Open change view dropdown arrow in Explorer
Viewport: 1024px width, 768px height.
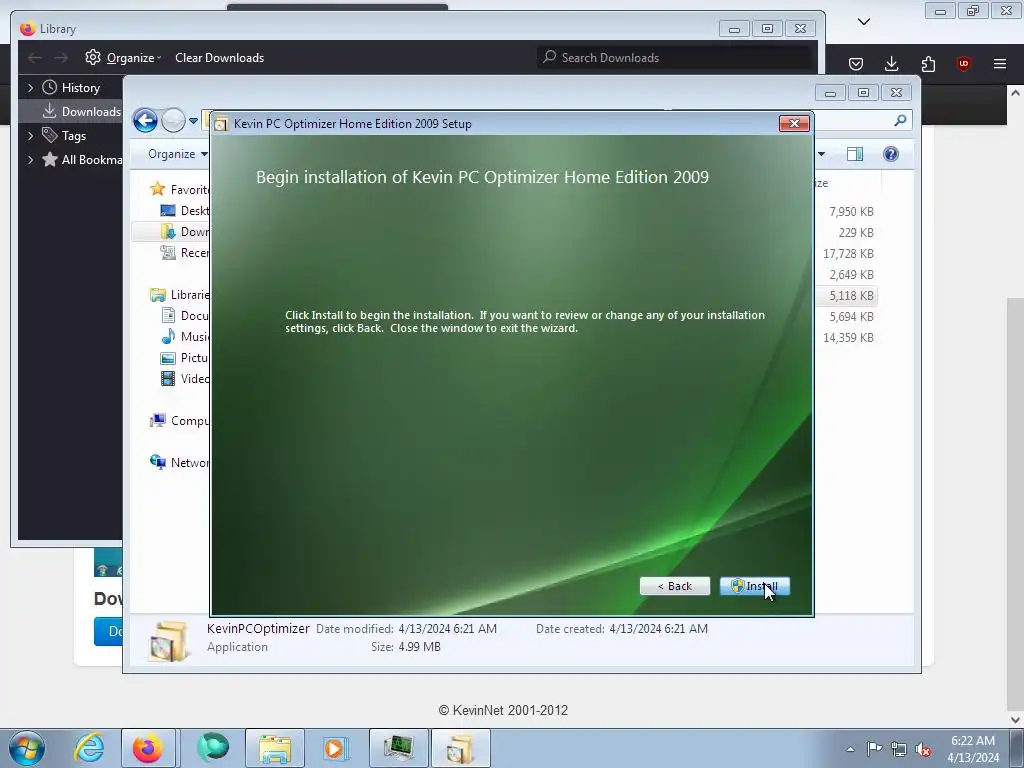point(822,154)
